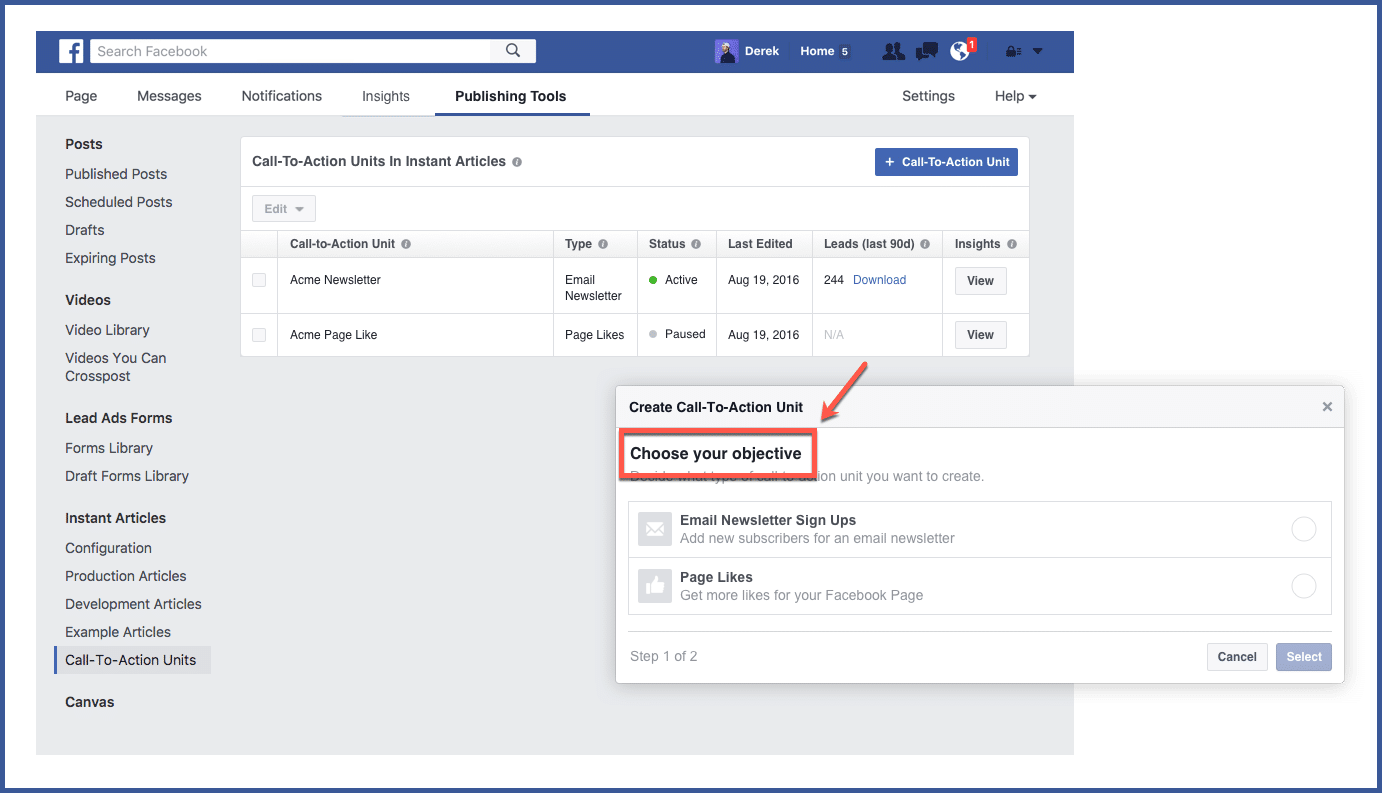The image size is (1382, 793).
Task: Click the search magnifier button
Action: (x=513, y=51)
